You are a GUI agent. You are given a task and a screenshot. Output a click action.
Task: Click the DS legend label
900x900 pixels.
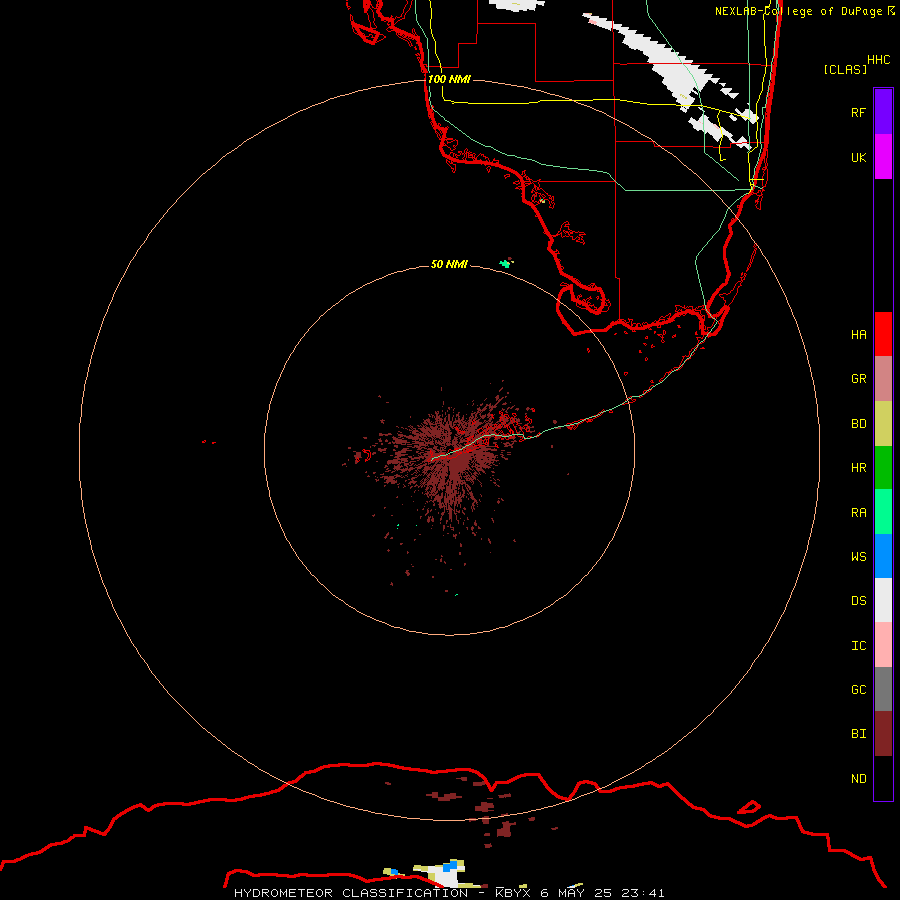[x=858, y=600]
